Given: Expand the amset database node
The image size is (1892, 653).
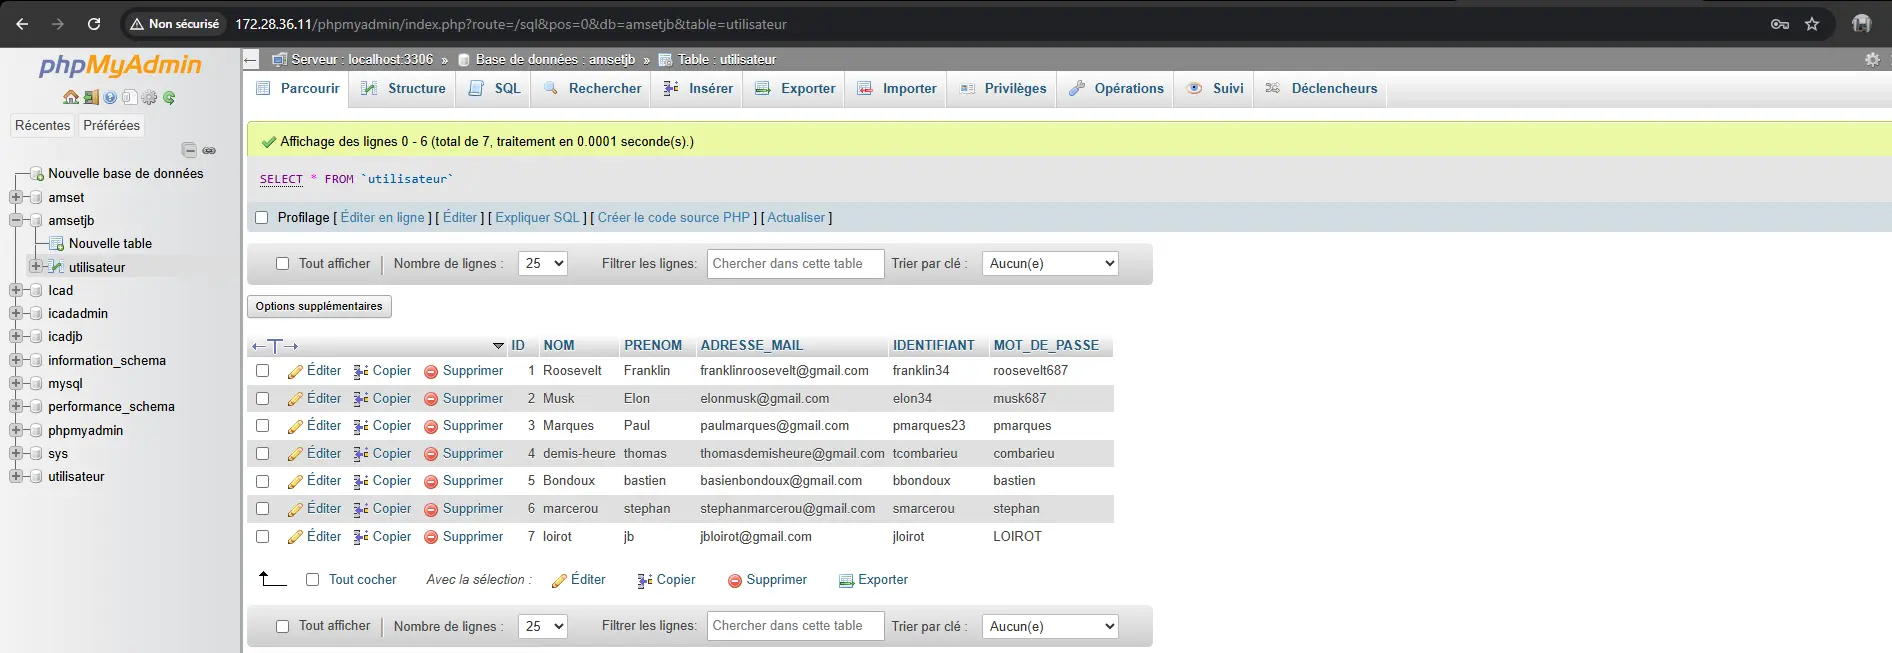Looking at the screenshot, I should point(16,198).
